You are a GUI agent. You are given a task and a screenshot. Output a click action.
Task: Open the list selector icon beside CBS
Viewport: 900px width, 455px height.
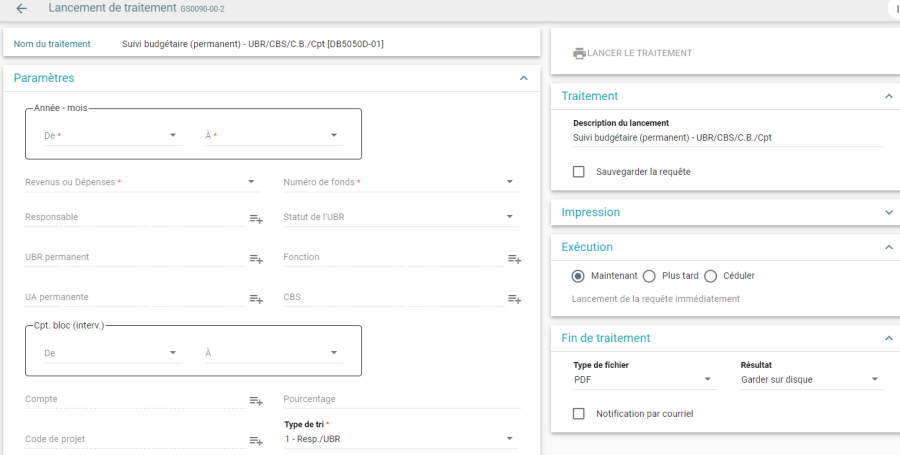point(514,299)
